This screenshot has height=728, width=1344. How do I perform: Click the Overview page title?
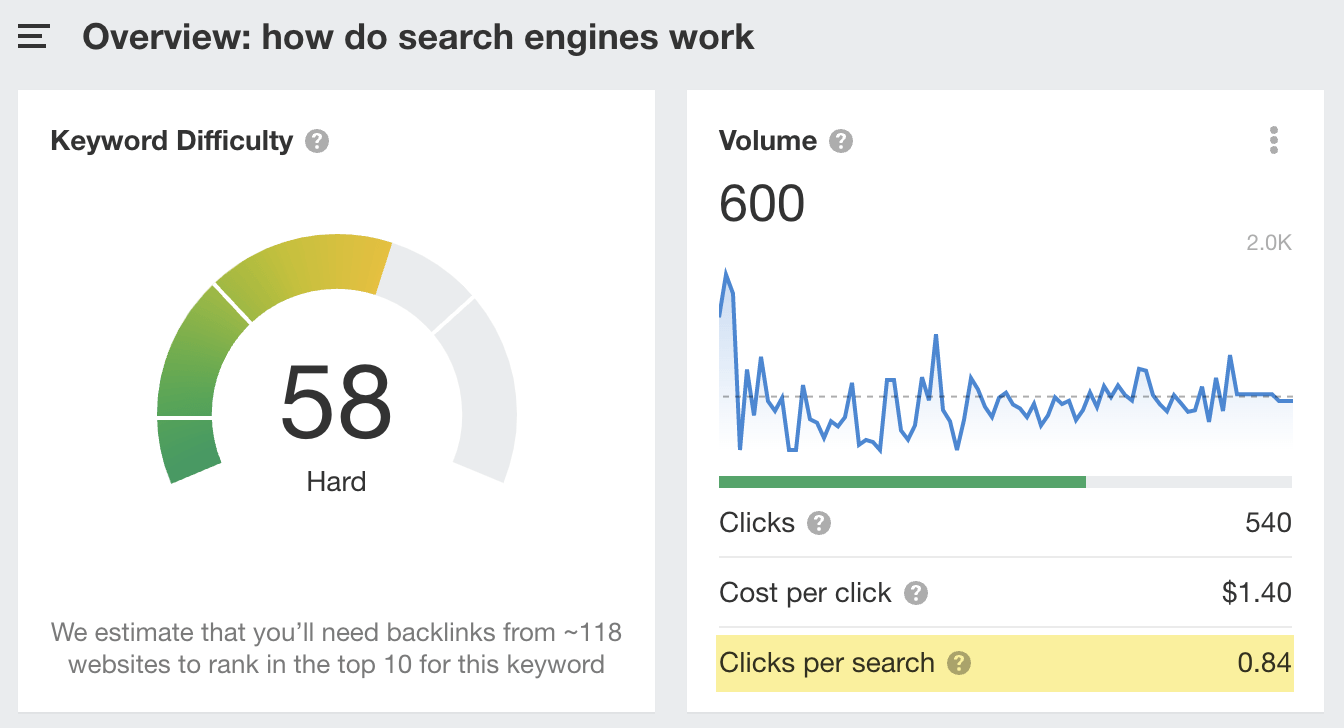(x=418, y=36)
